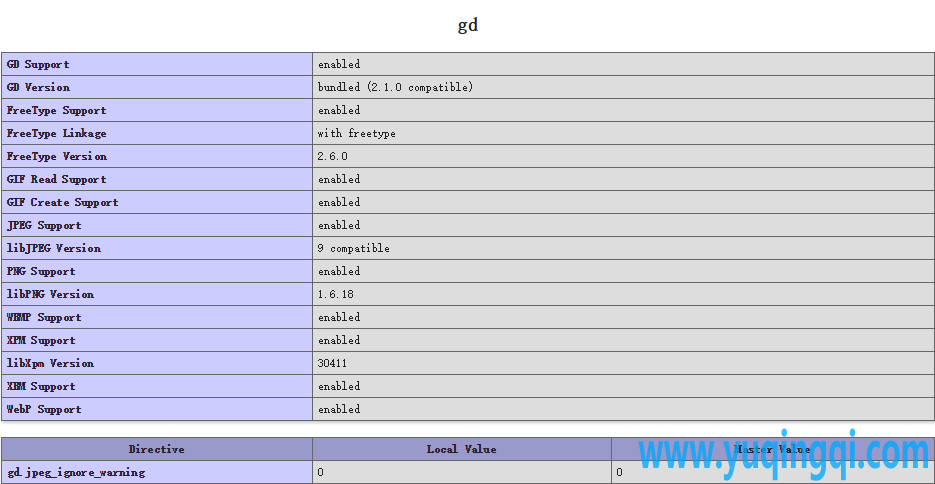Click "enabled" value in WBMP Support row
Viewport: 935px width, 484px height.
pos(339,317)
